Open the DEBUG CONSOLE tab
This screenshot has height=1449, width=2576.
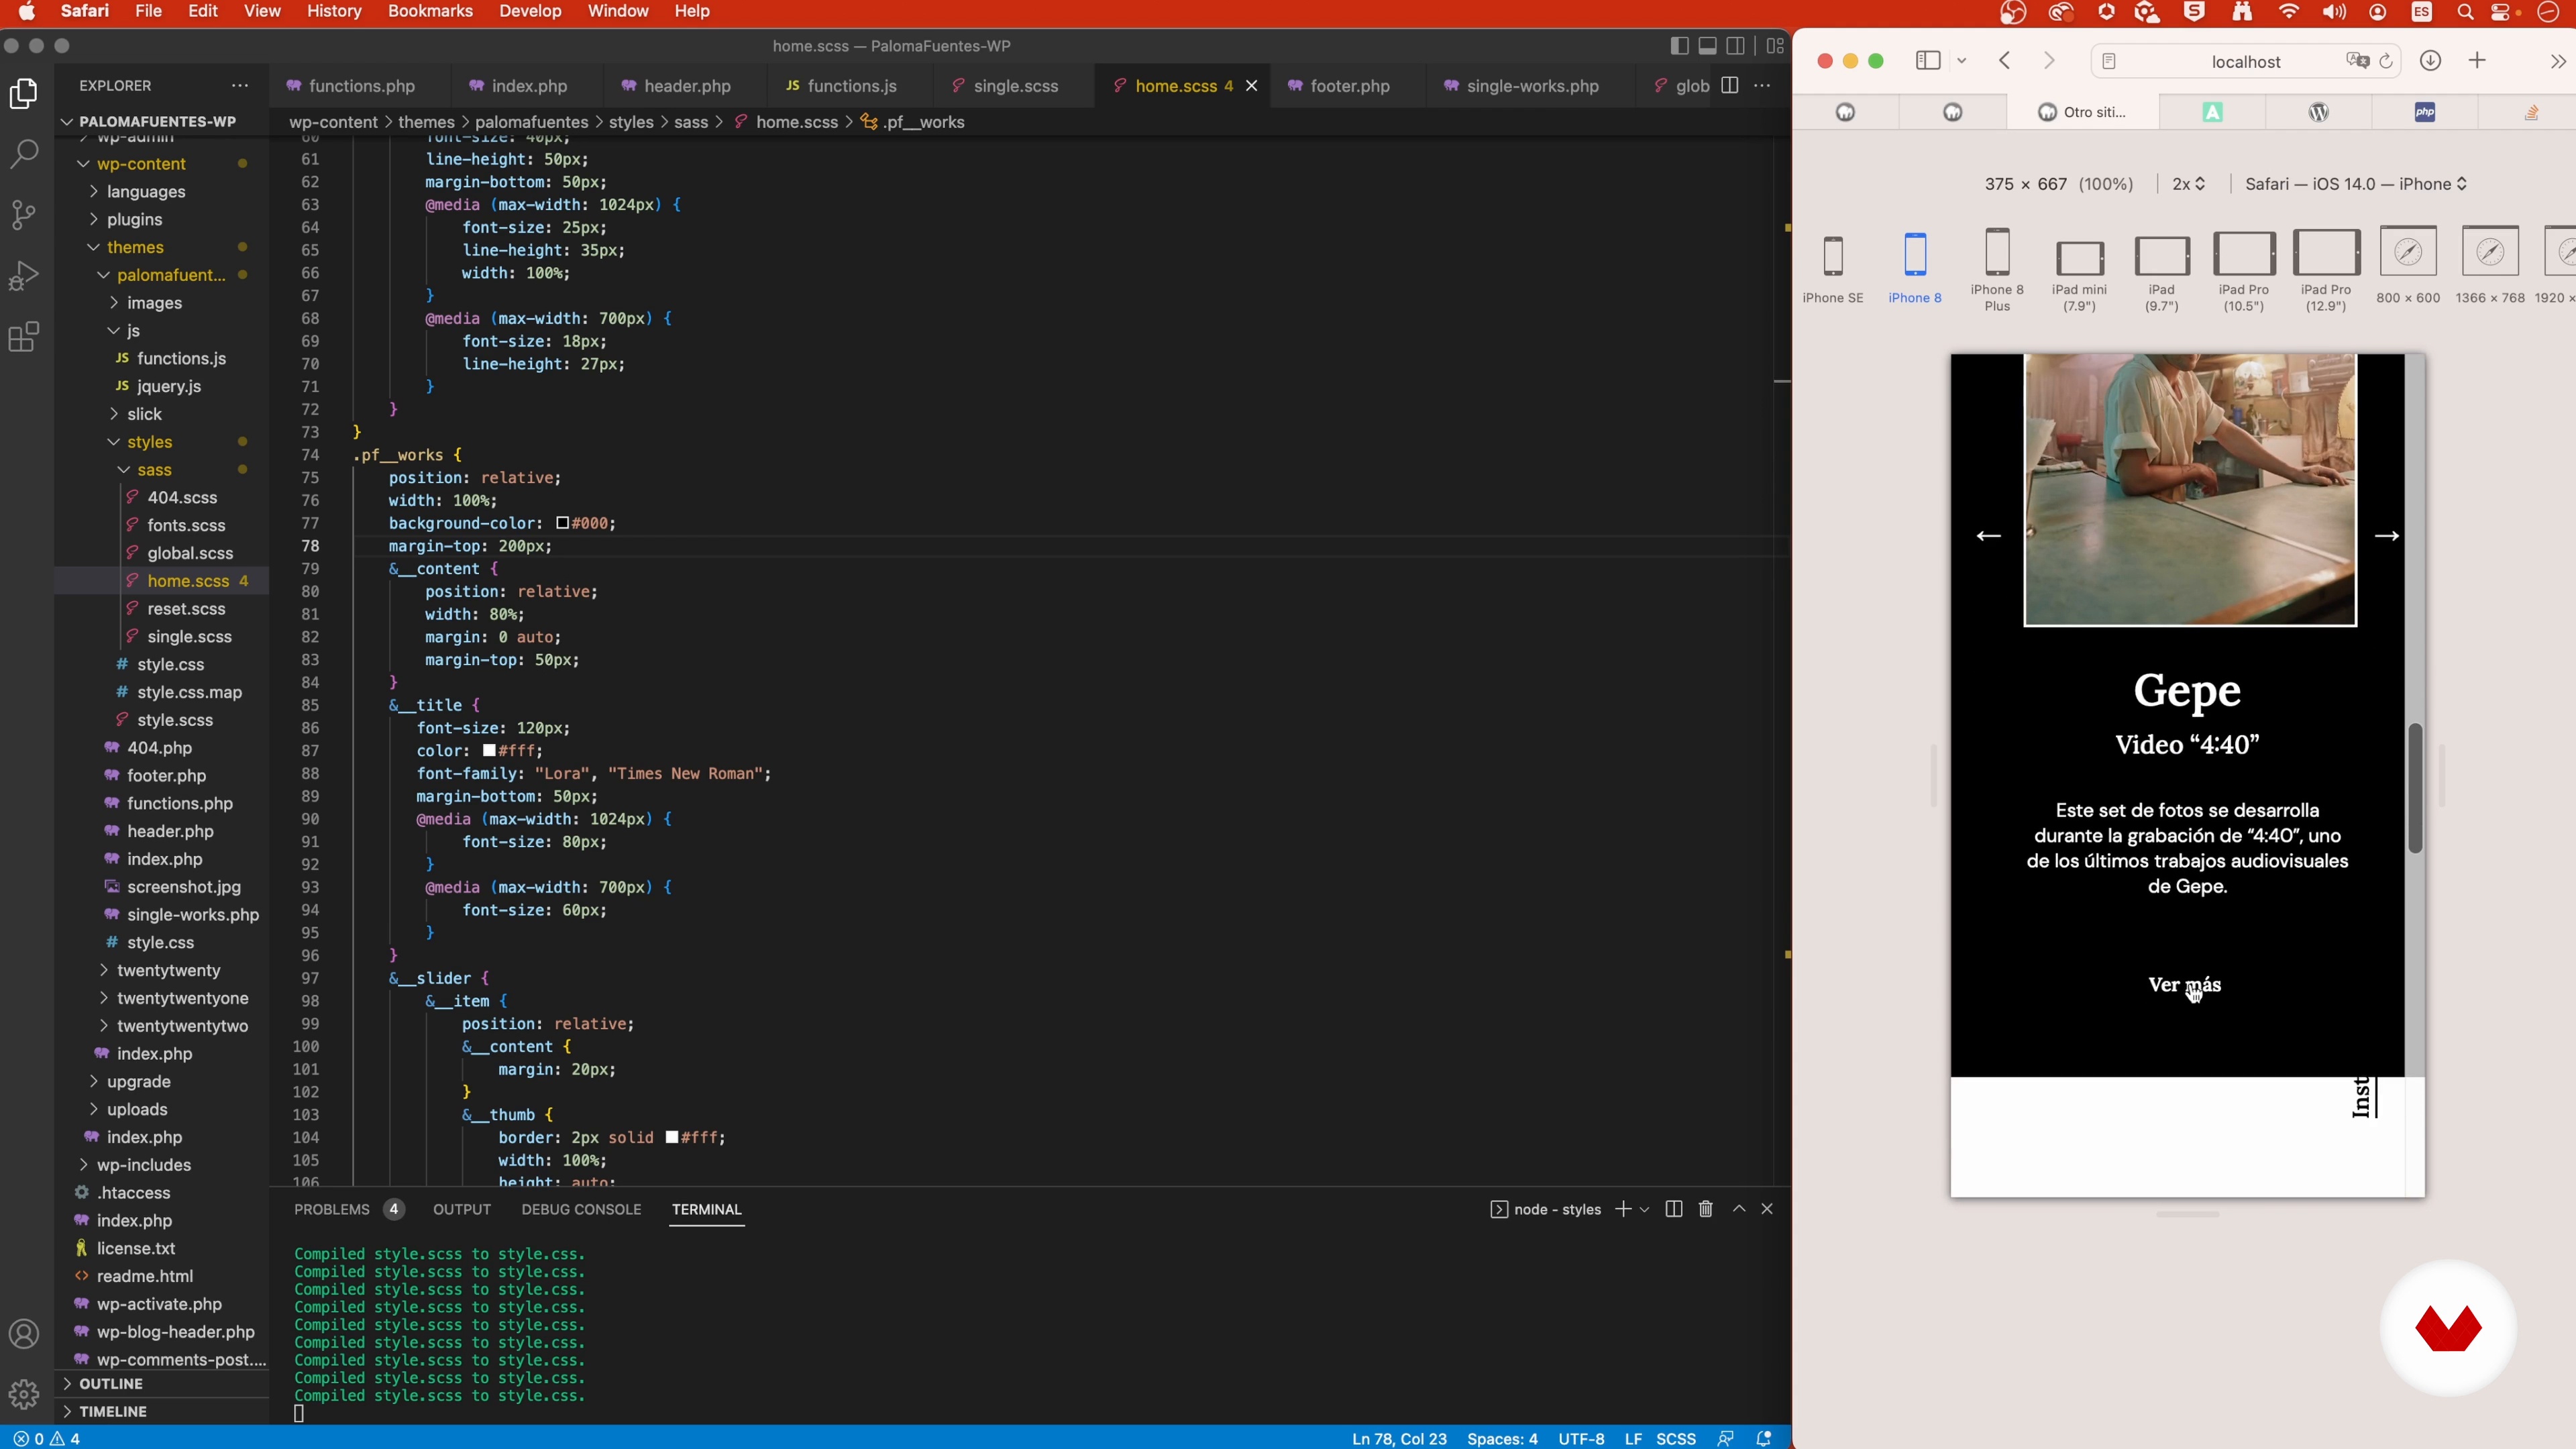click(581, 1209)
